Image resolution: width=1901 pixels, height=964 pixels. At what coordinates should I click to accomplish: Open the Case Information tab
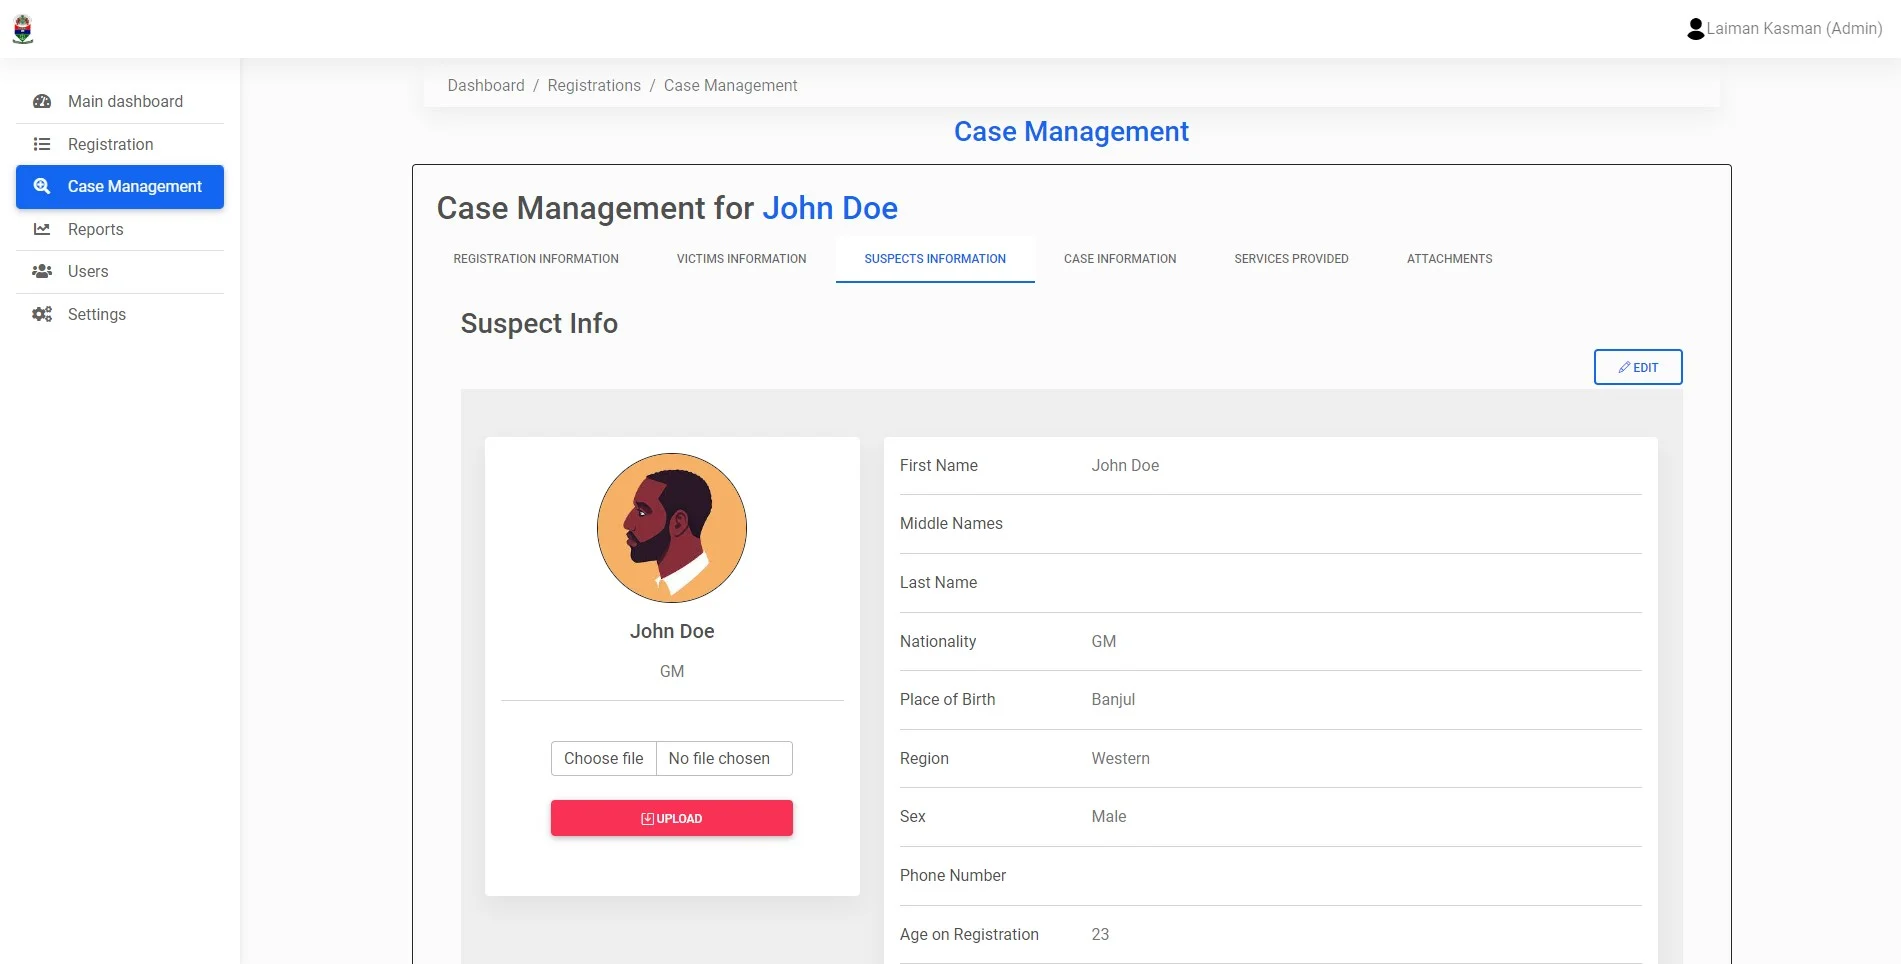1120,259
